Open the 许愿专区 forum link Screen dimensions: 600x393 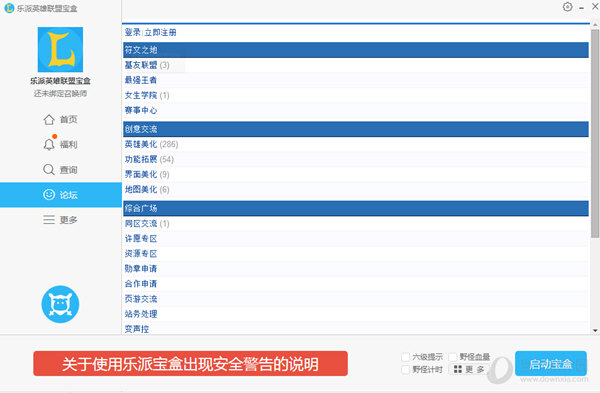tap(141, 238)
